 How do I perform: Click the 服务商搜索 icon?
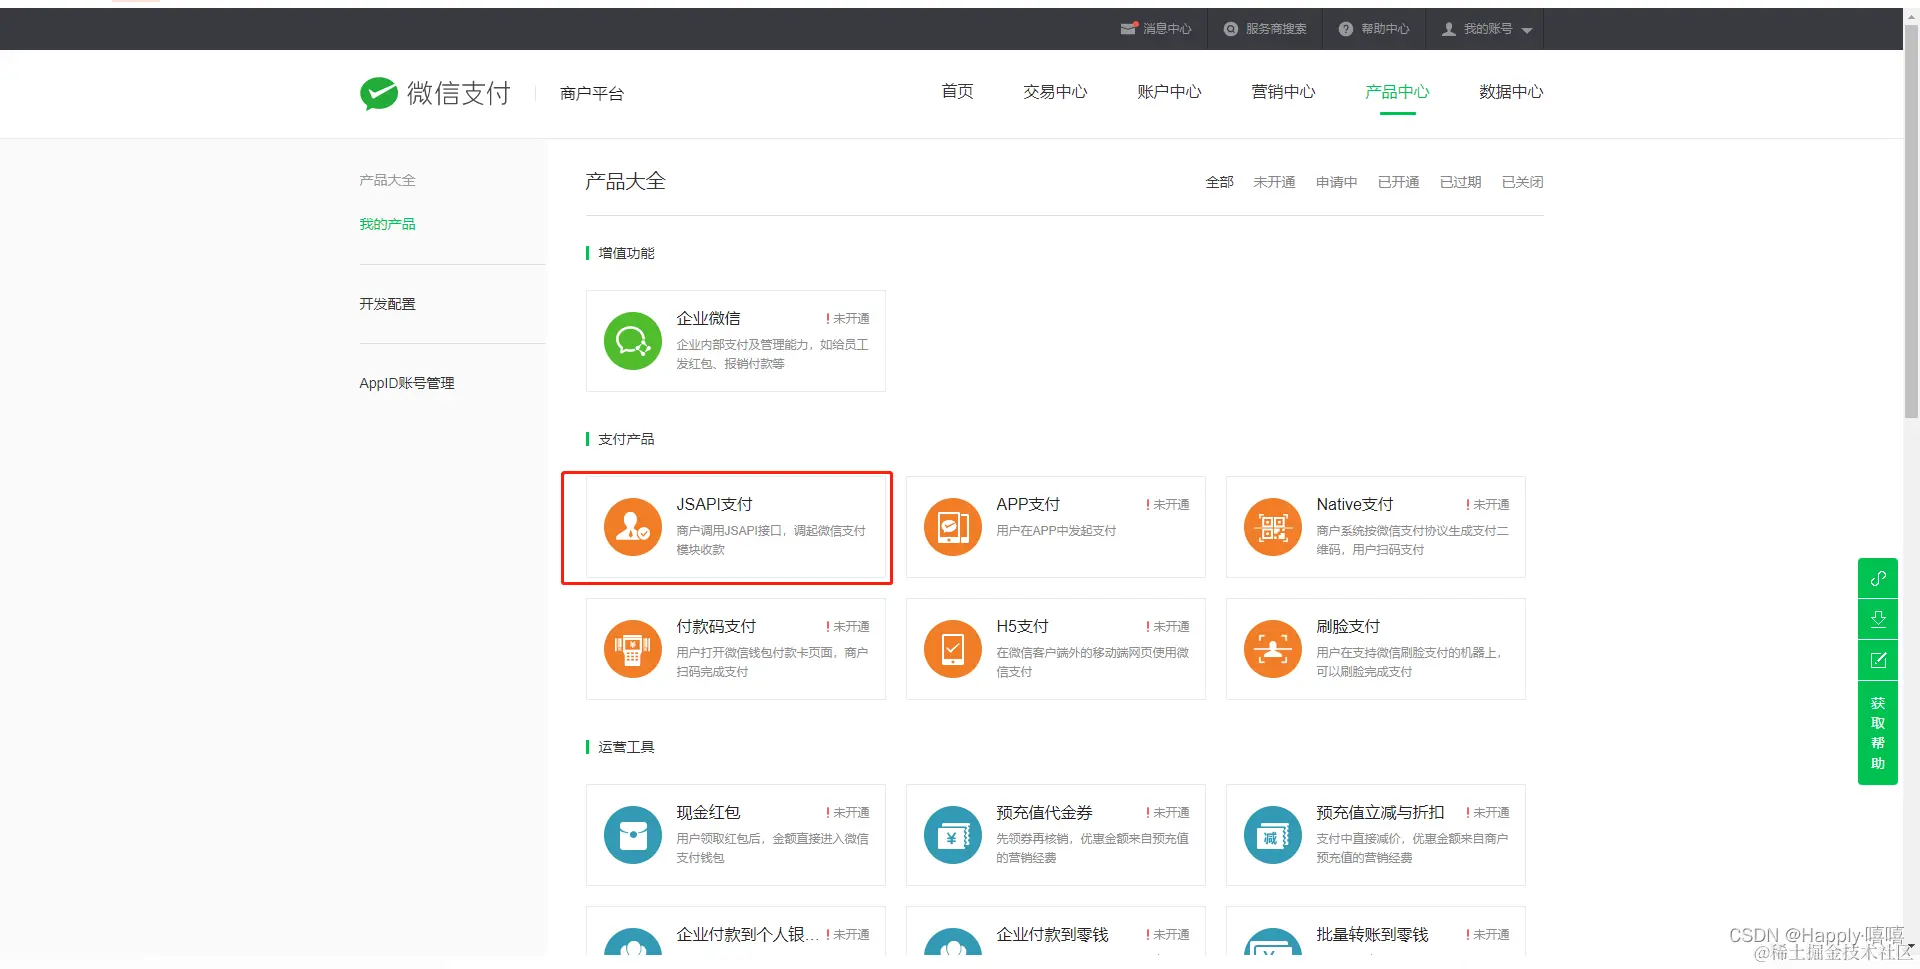pyautogui.click(x=1231, y=29)
